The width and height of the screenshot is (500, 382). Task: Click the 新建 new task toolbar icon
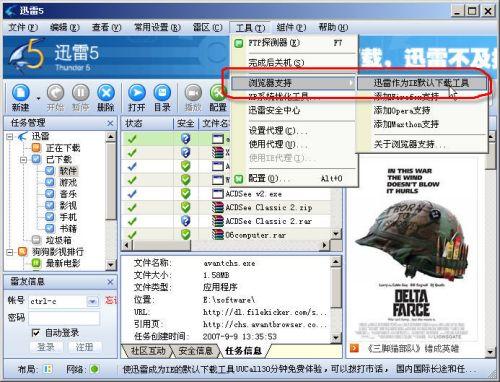21,97
